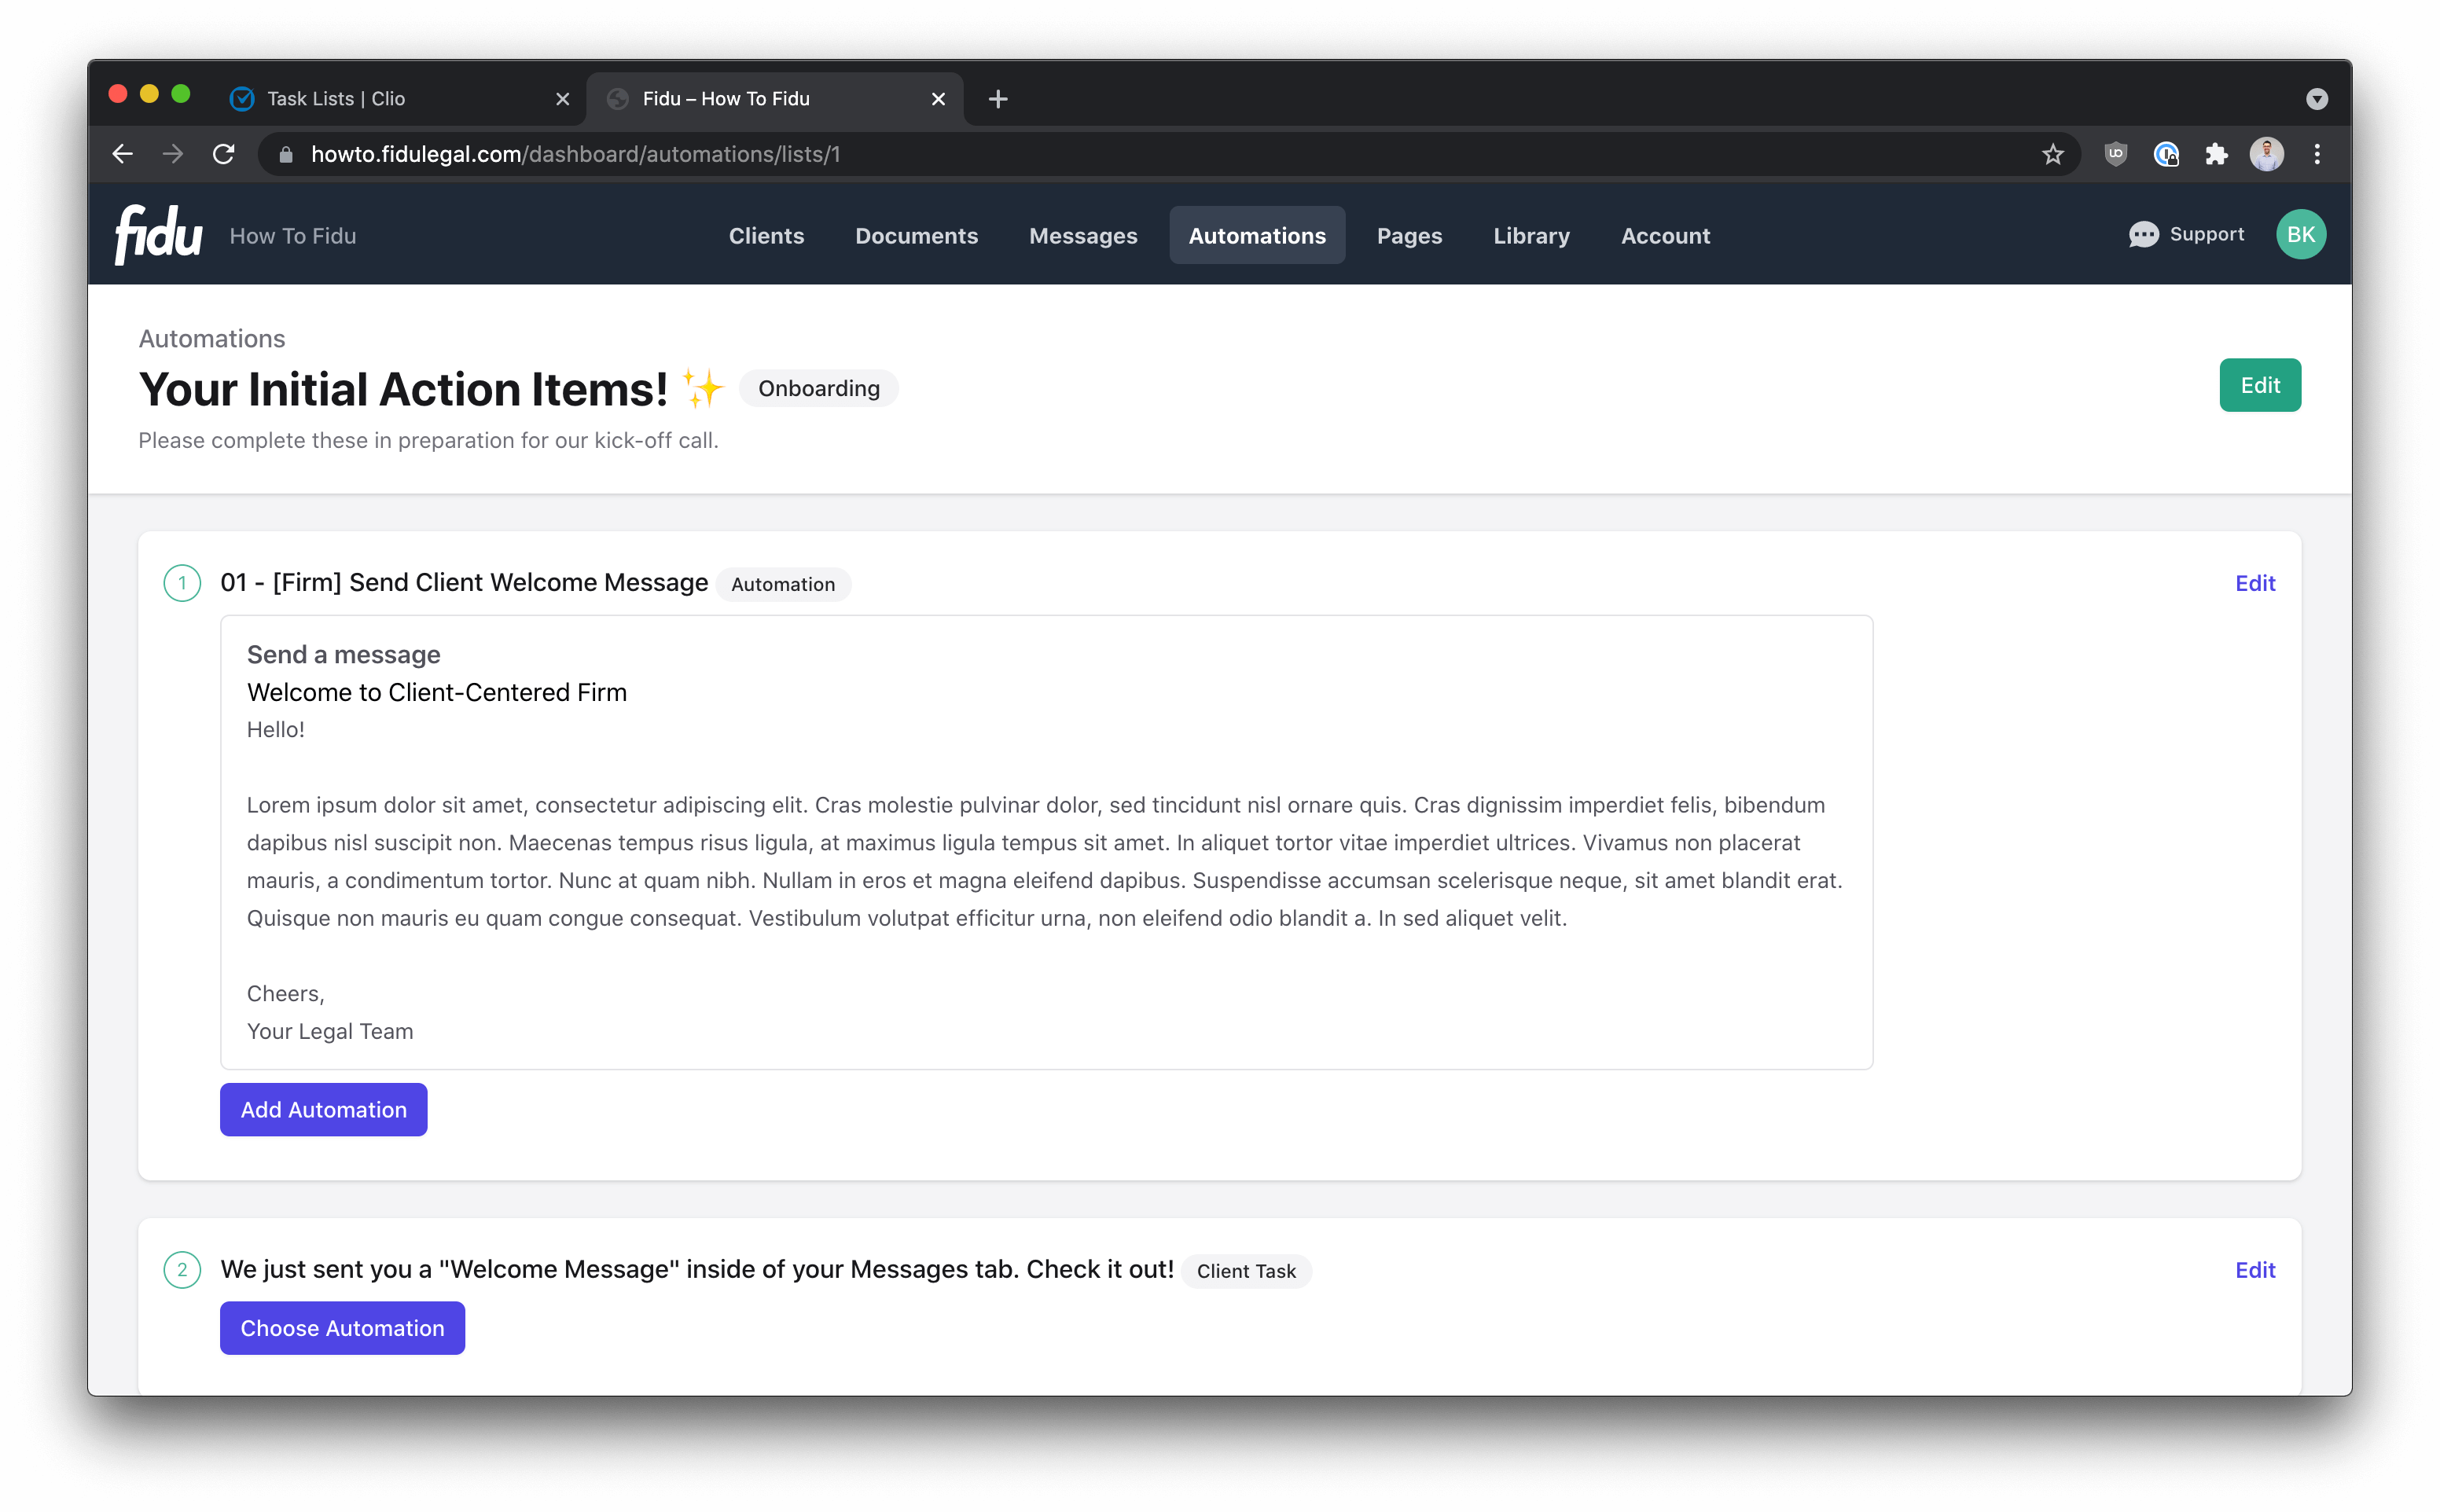Open browser extensions puzzle icon
The image size is (2440, 1512).
(x=2216, y=154)
